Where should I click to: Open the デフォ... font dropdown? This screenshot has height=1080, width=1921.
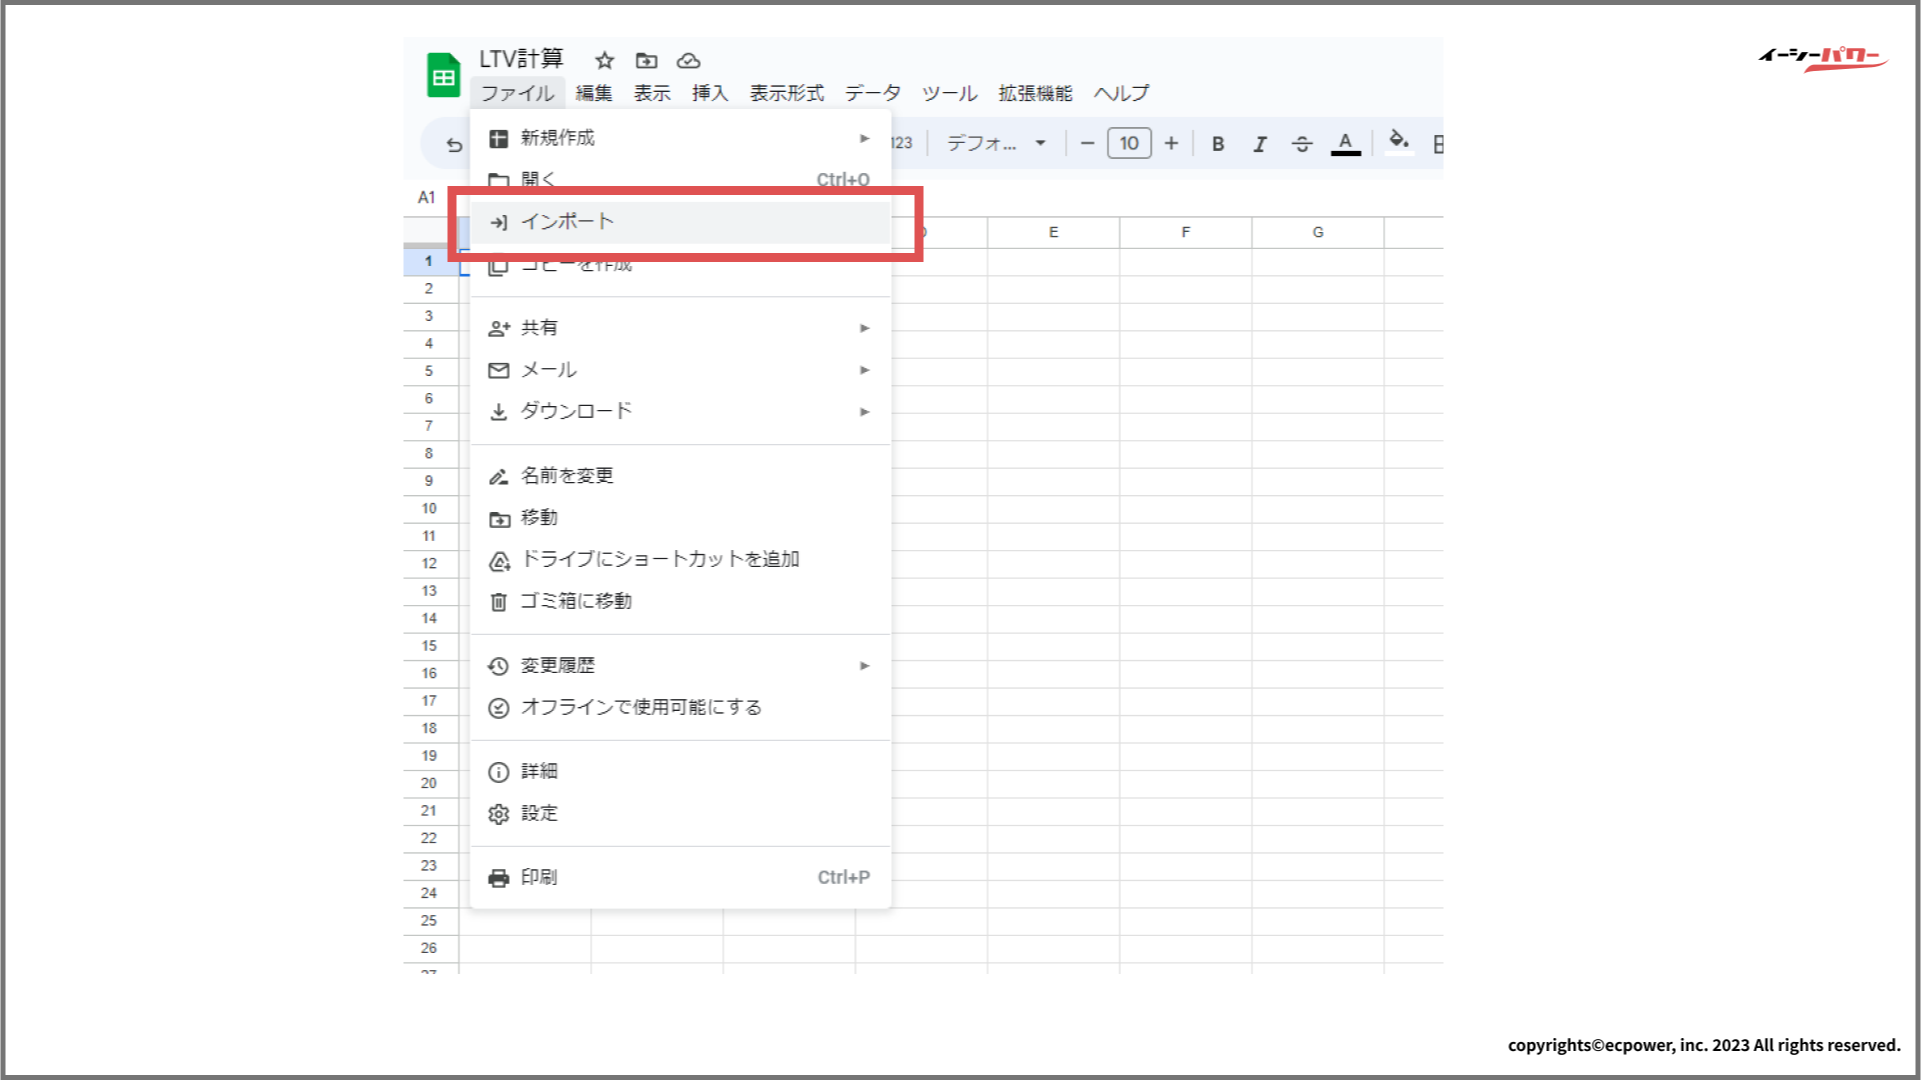[x=996, y=144]
